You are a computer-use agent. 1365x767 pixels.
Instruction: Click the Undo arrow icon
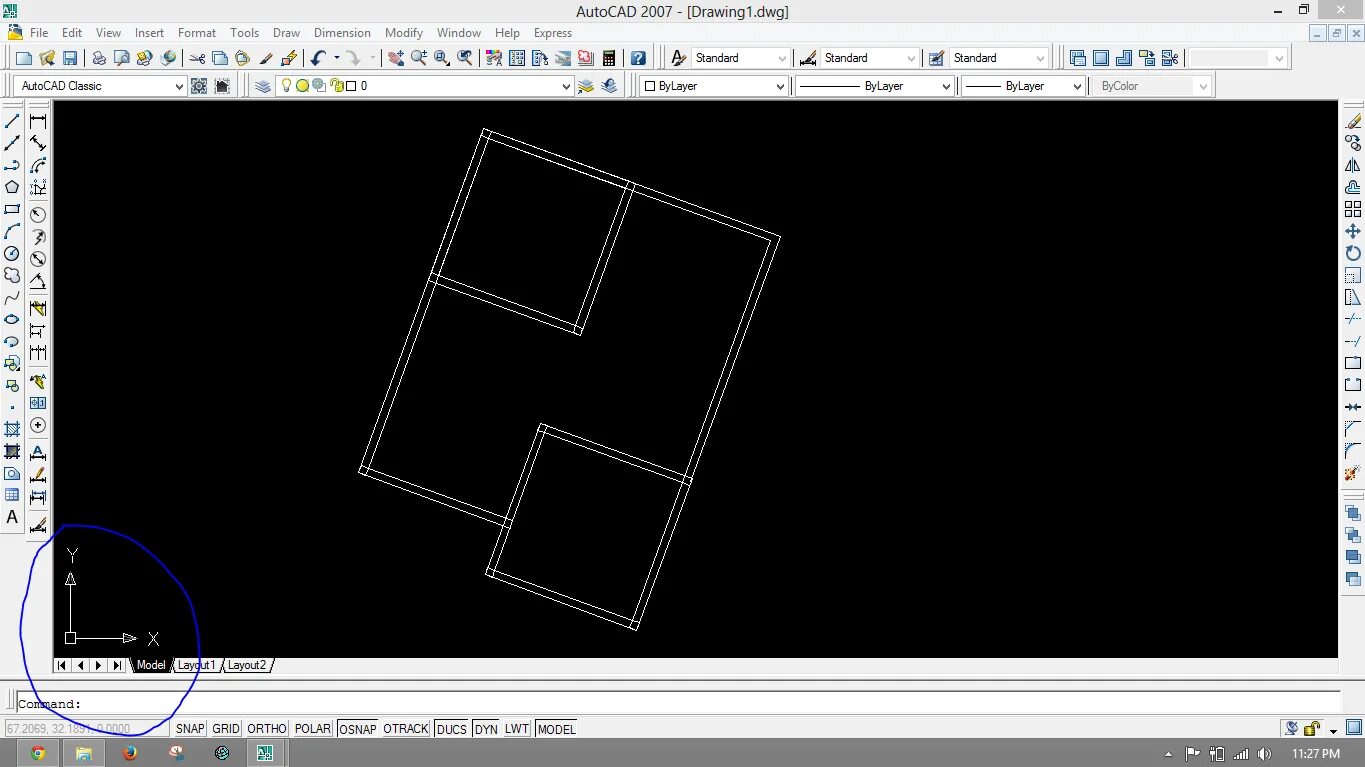pos(318,58)
